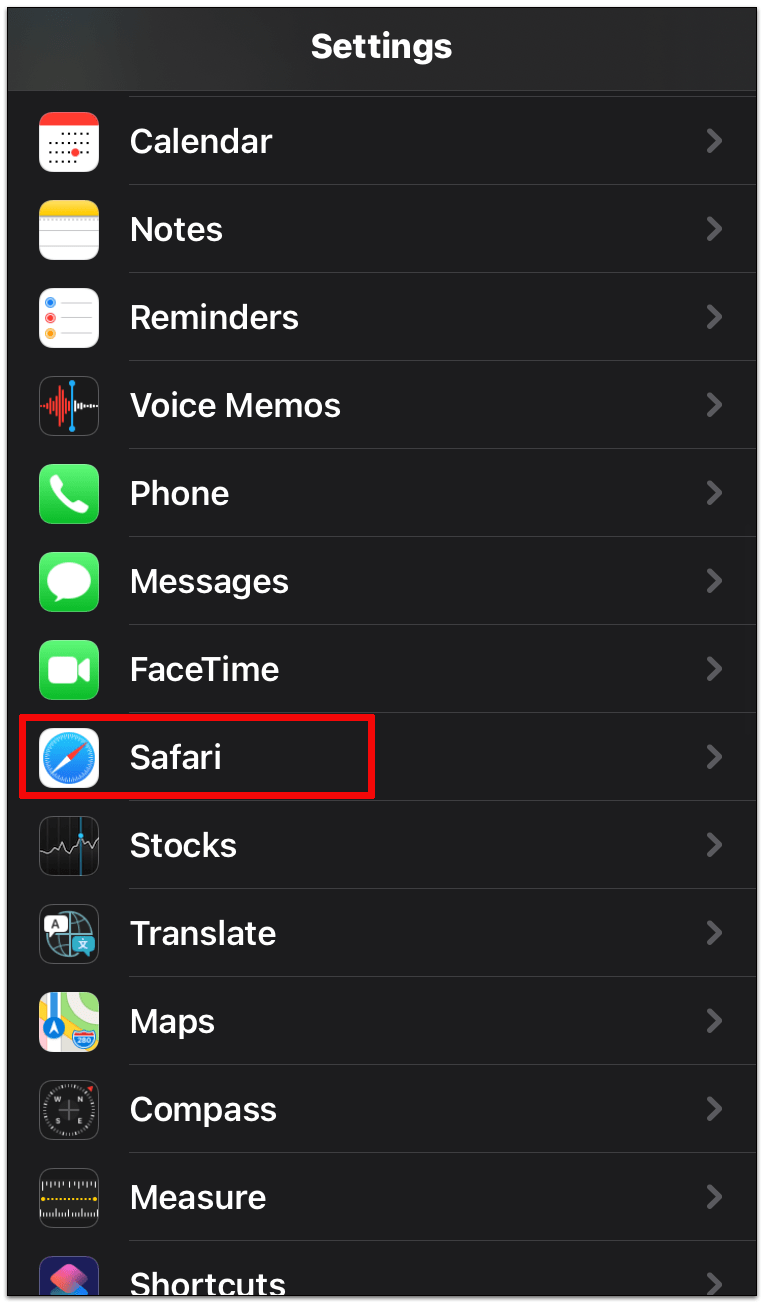765x1304 pixels.
Task: Tap the Translate globe icon
Action: pyautogui.click(x=69, y=933)
